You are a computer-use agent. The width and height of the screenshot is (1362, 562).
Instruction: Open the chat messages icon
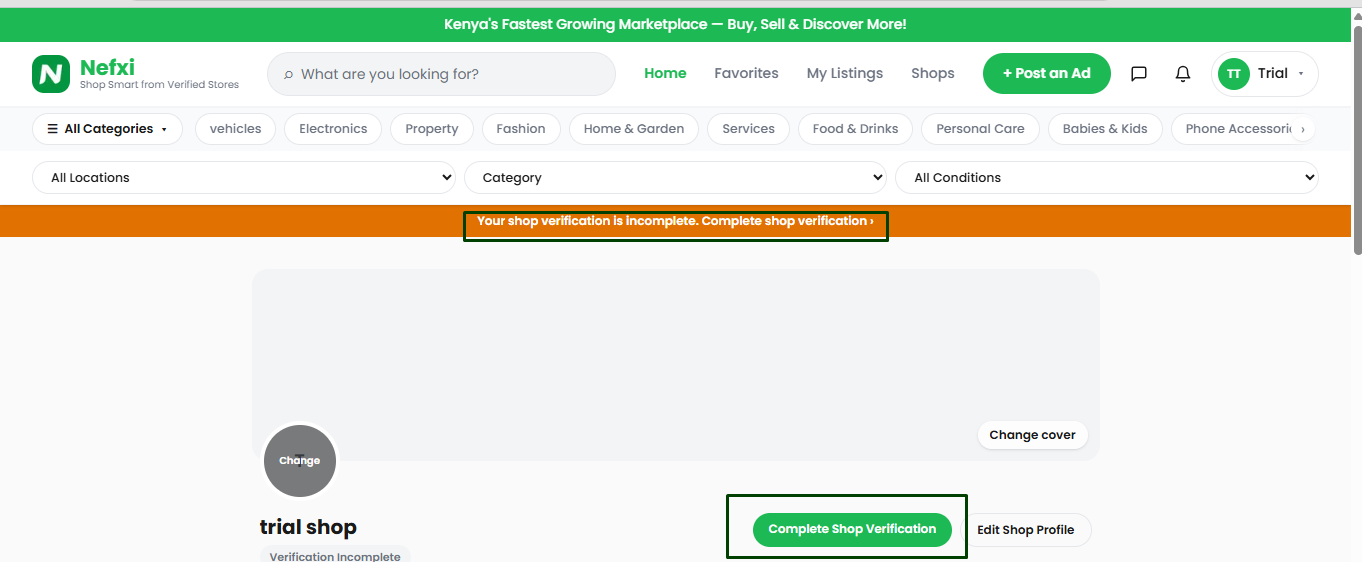(1138, 74)
